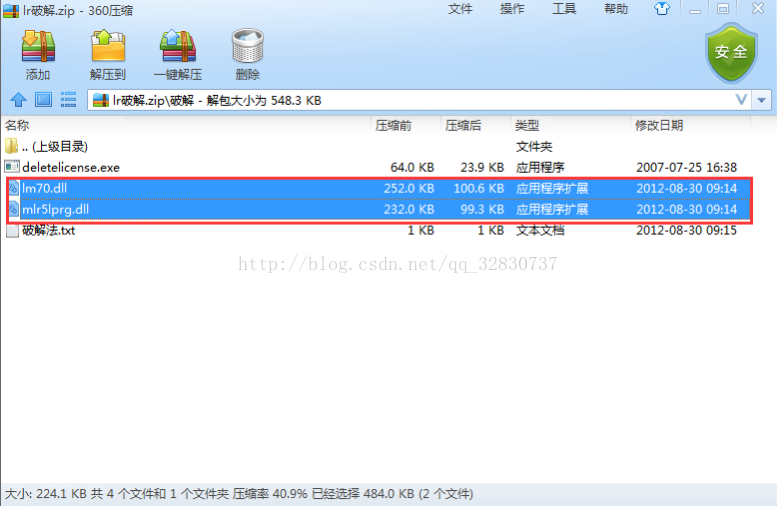Sort by 压缩后 column header

[463, 125]
